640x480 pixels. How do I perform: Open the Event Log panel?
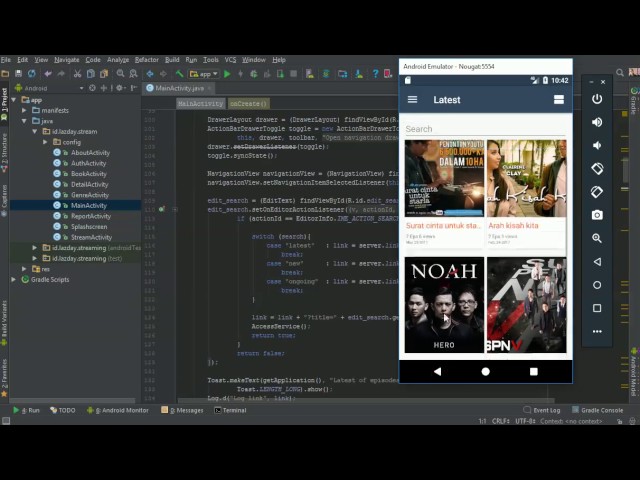click(542, 410)
